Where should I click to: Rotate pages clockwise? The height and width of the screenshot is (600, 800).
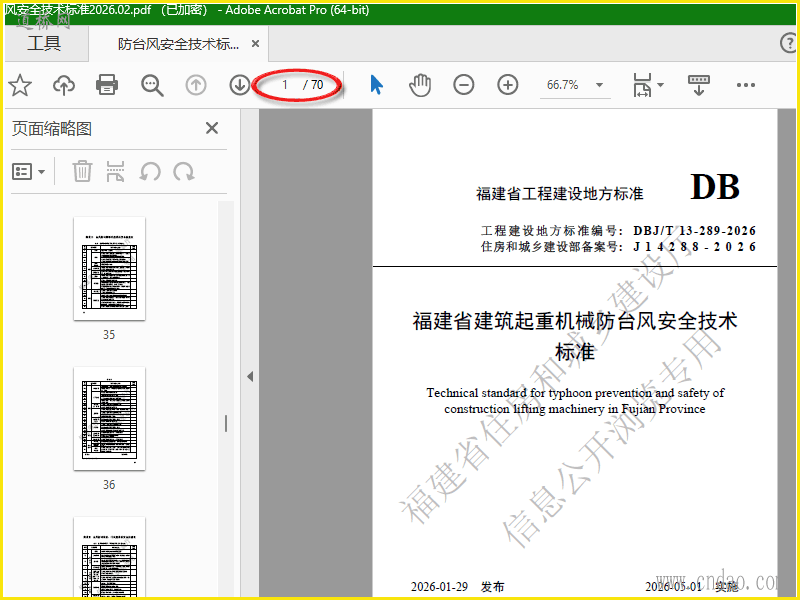pos(184,171)
